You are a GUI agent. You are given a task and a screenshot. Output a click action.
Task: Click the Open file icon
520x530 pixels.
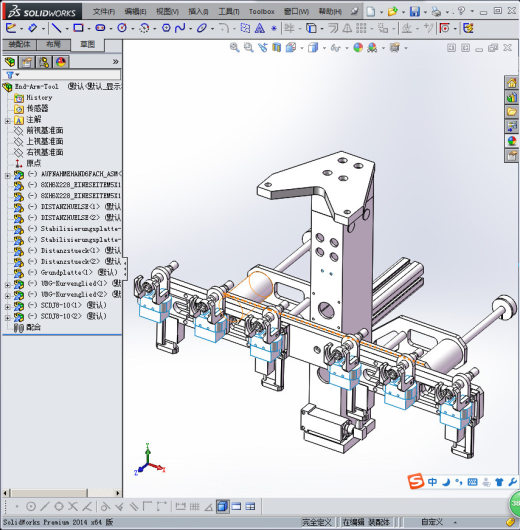(393, 11)
